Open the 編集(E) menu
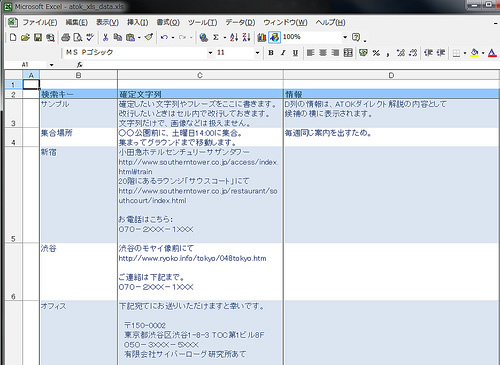This screenshot has width=500, height=365. pyautogui.click(x=77, y=22)
